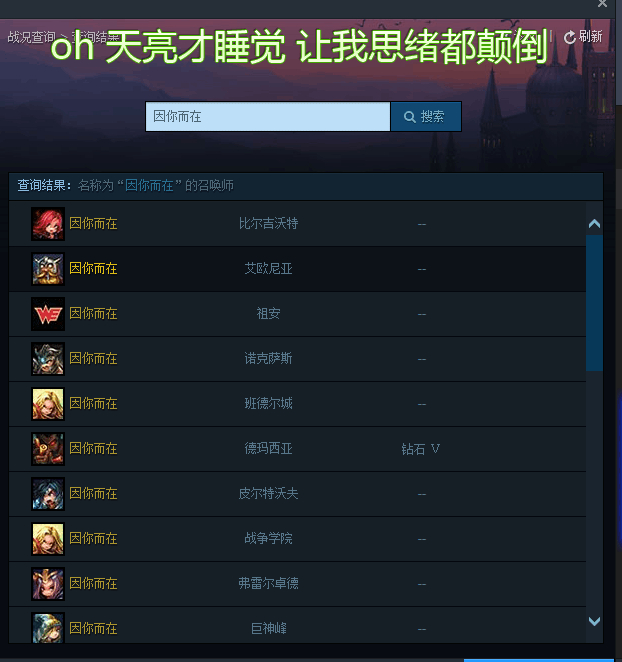Open the 诺克萨斯 summoner avatar icon
622x662 pixels.
coord(48,359)
